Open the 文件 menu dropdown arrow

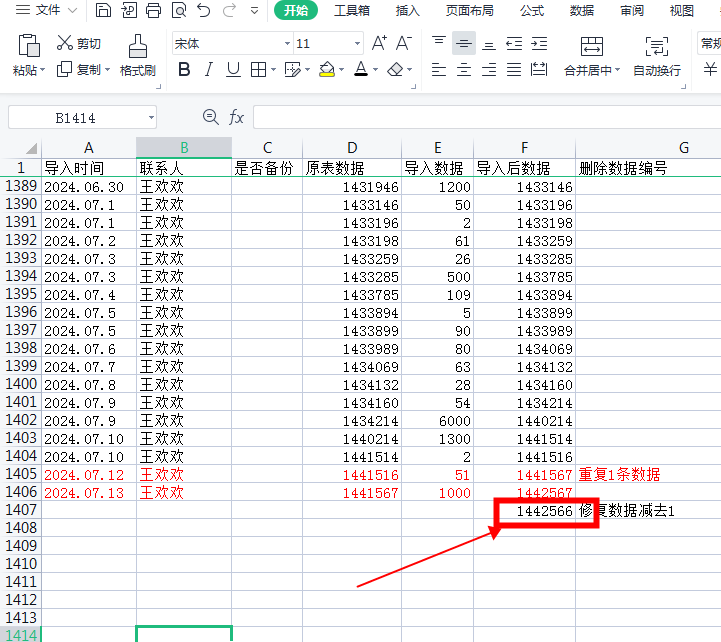72,10
